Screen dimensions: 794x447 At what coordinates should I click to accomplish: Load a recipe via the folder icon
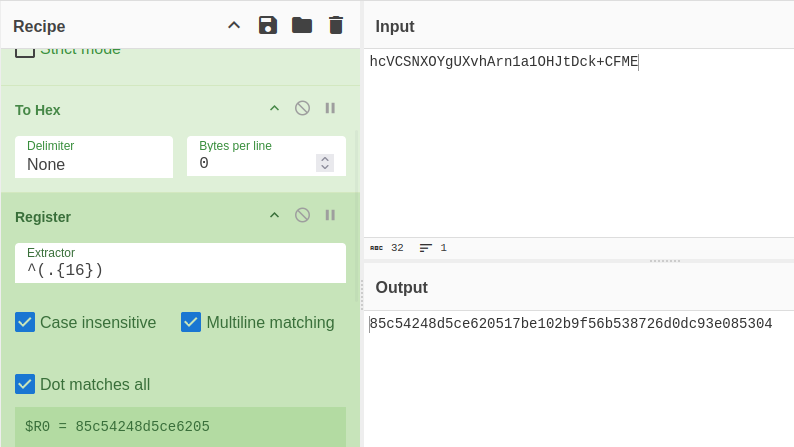(302, 25)
